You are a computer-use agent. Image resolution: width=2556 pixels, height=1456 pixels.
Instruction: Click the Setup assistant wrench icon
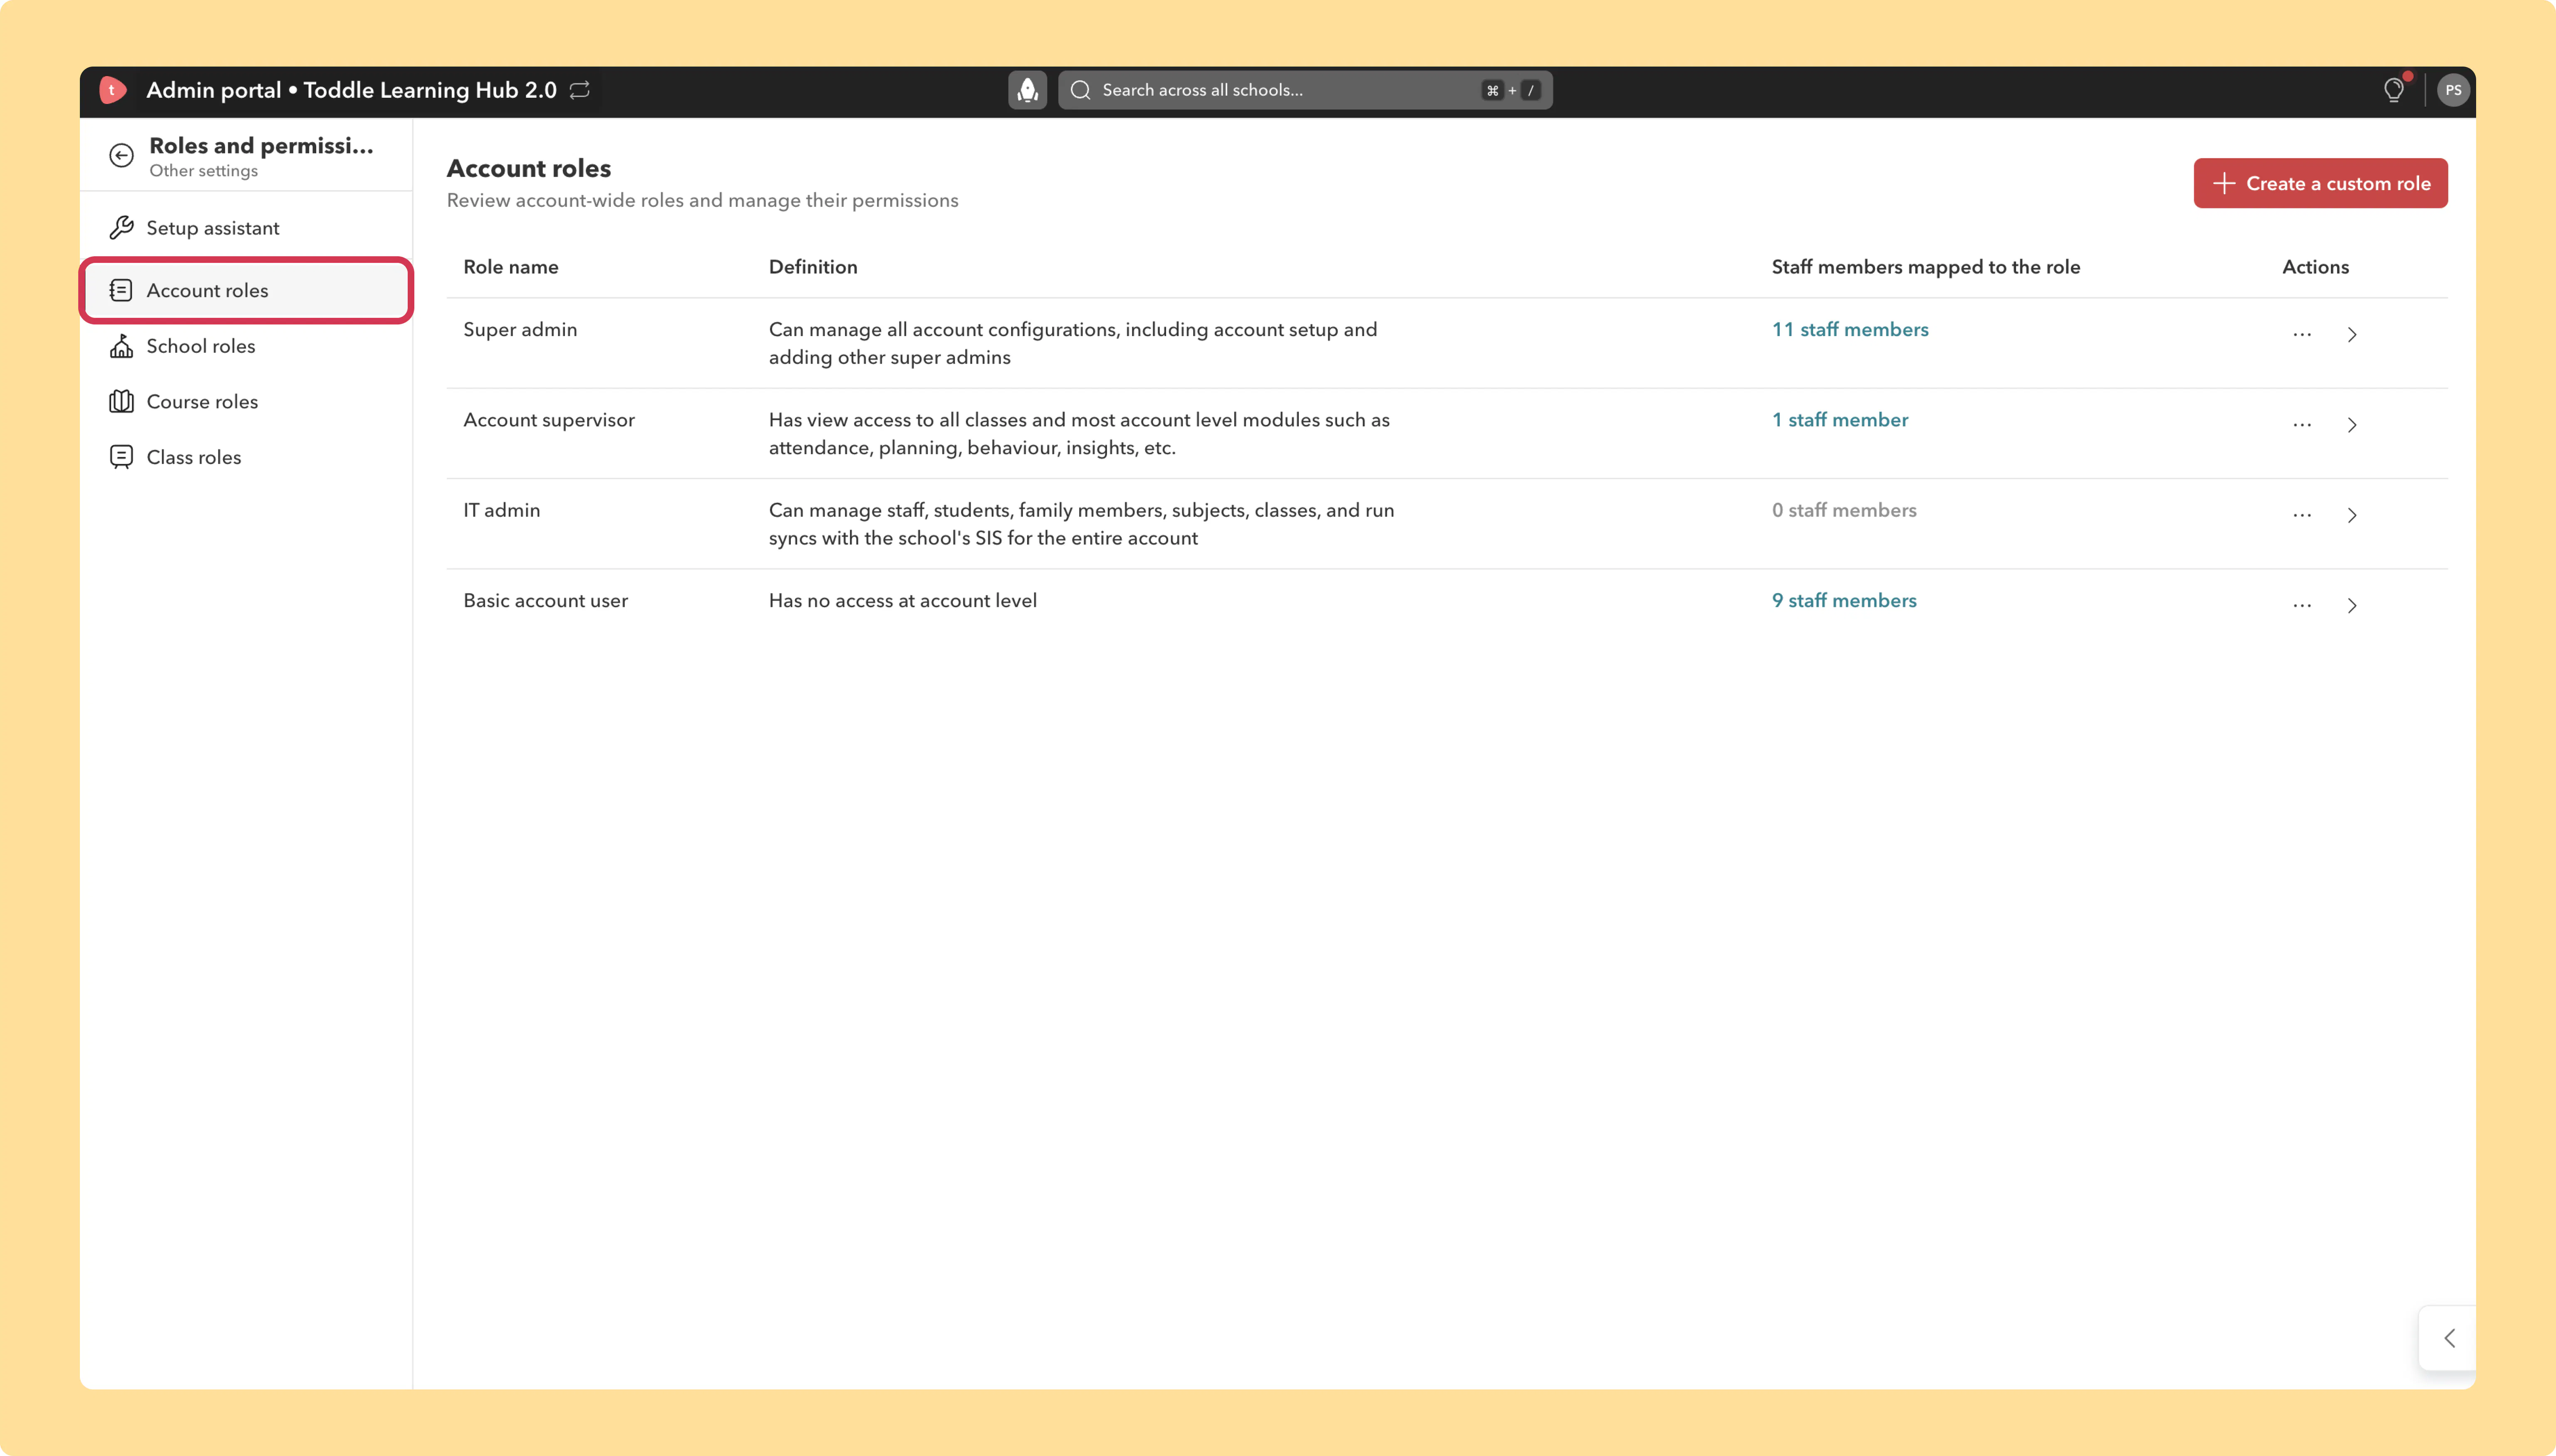coord(121,228)
